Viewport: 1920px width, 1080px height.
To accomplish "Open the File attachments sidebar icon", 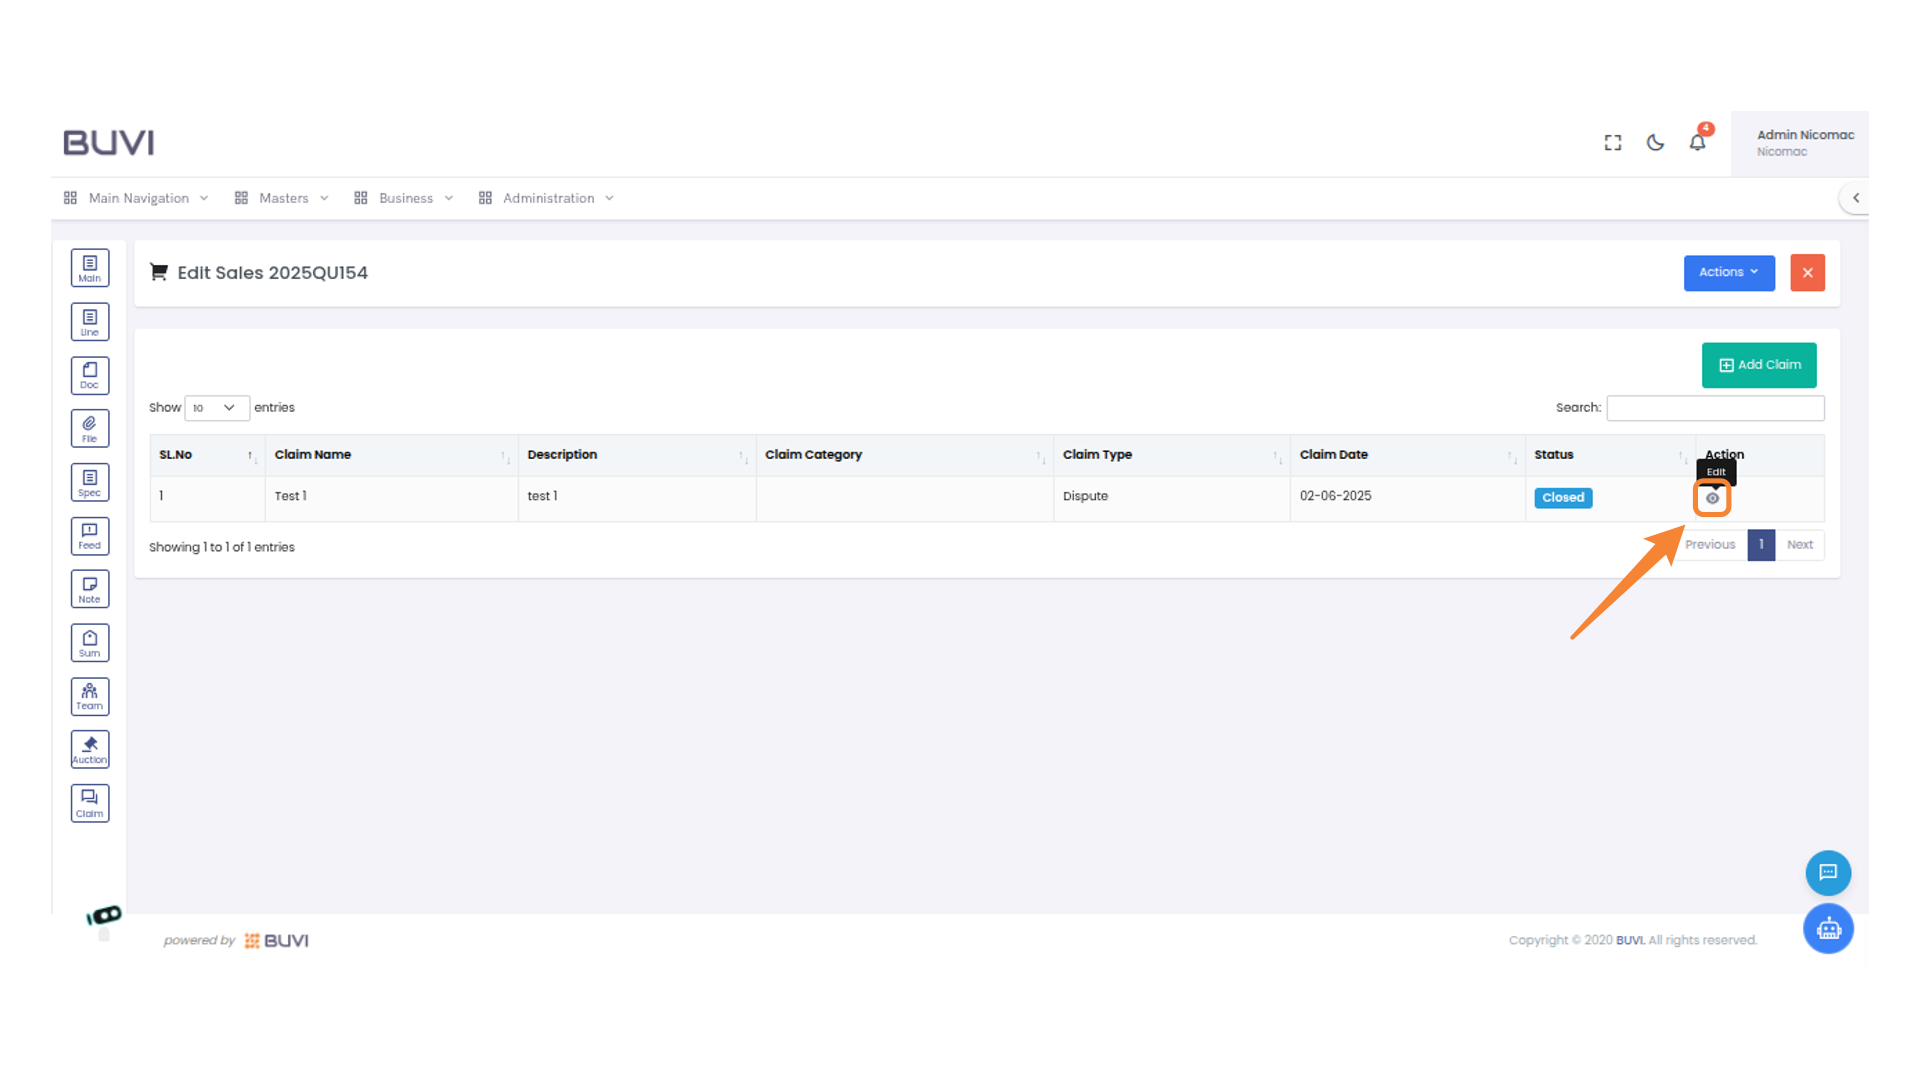I will pos(90,429).
